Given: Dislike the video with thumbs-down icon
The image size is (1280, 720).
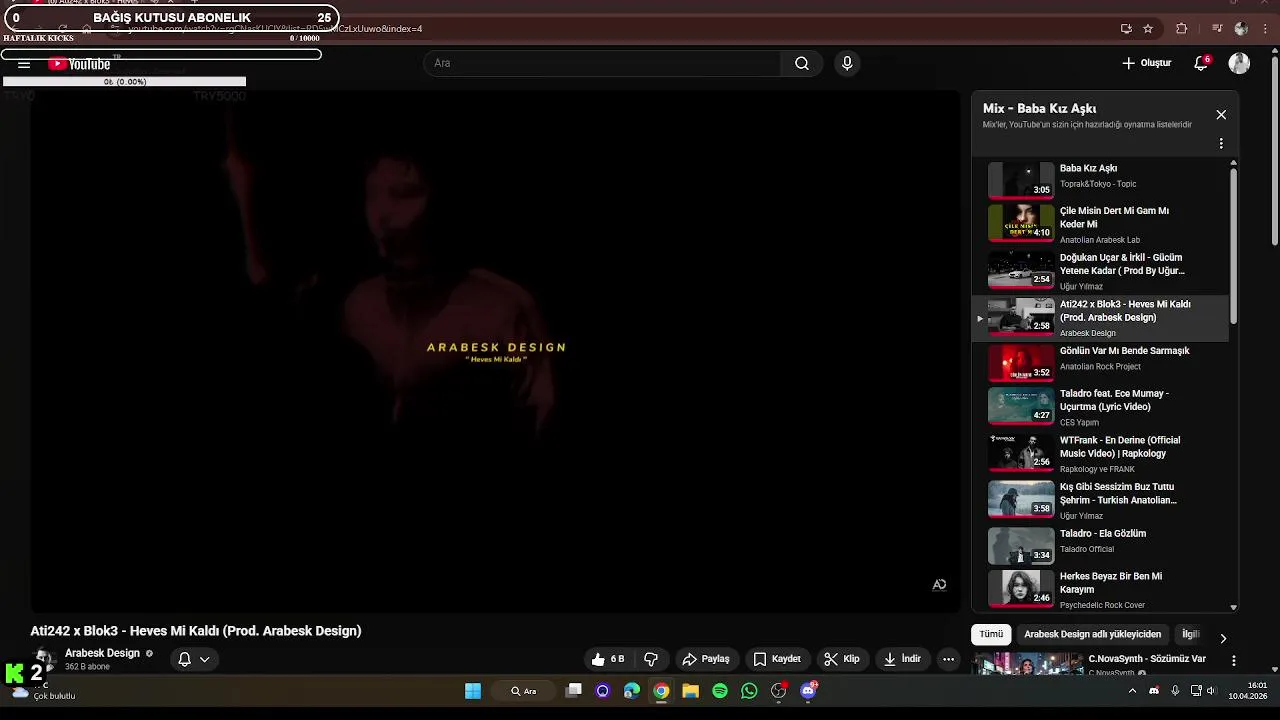Looking at the screenshot, I should [651, 659].
